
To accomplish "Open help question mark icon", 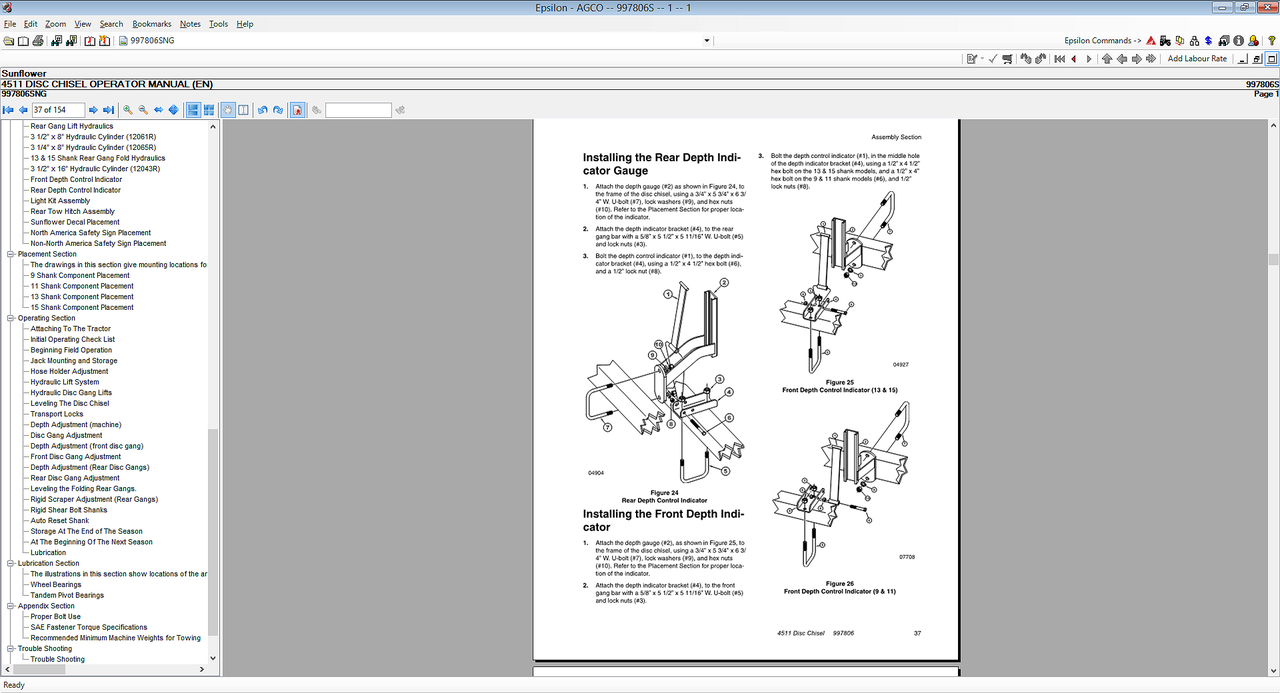I will (1271, 41).
